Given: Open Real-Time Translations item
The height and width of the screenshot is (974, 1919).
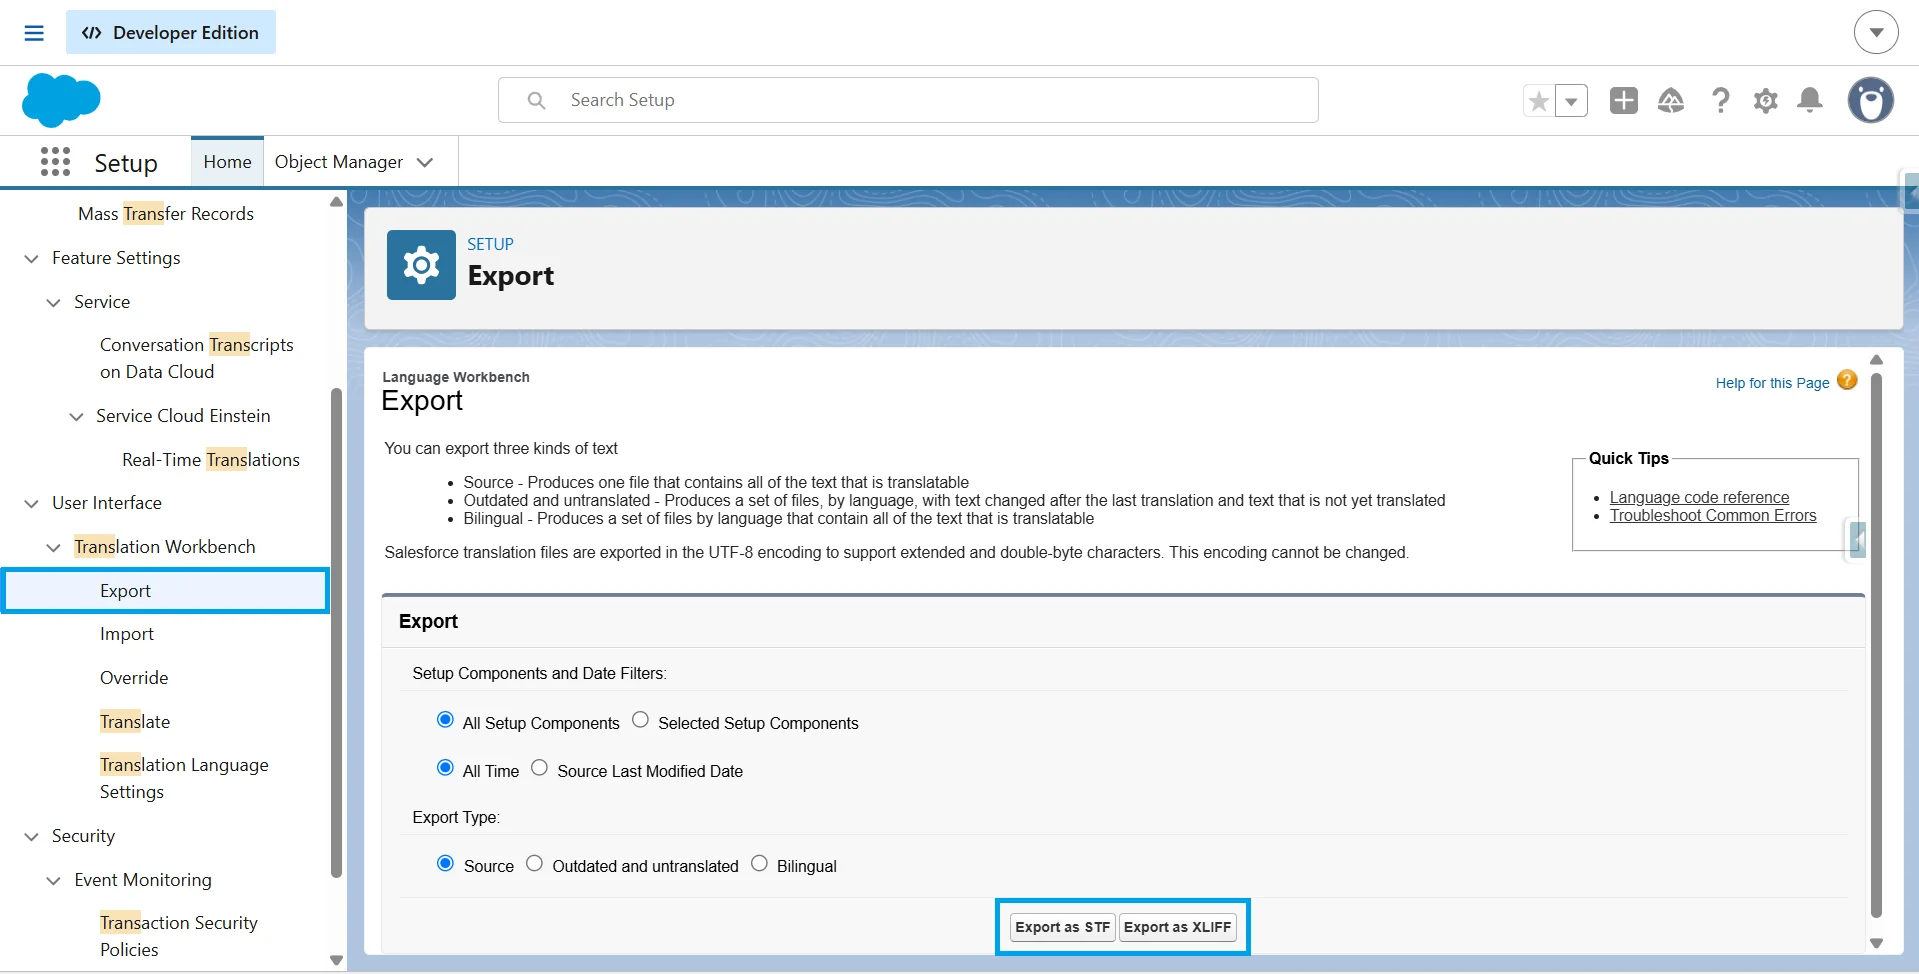Looking at the screenshot, I should pyautogui.click(x=211, y=460).
